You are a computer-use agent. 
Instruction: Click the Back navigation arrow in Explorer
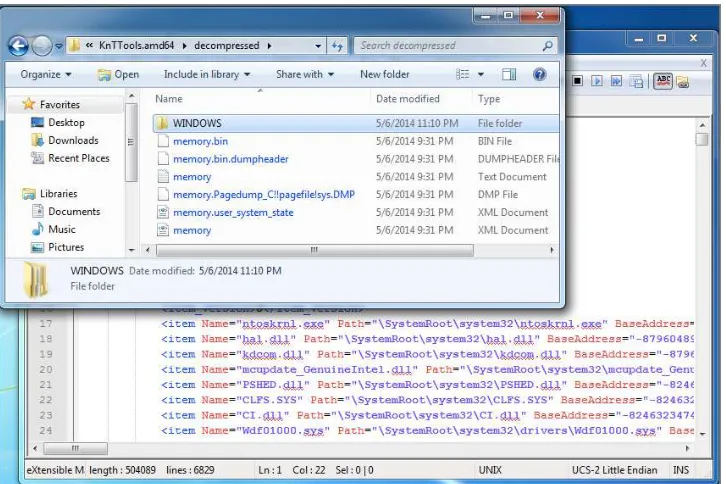click(x=19, y=46)
